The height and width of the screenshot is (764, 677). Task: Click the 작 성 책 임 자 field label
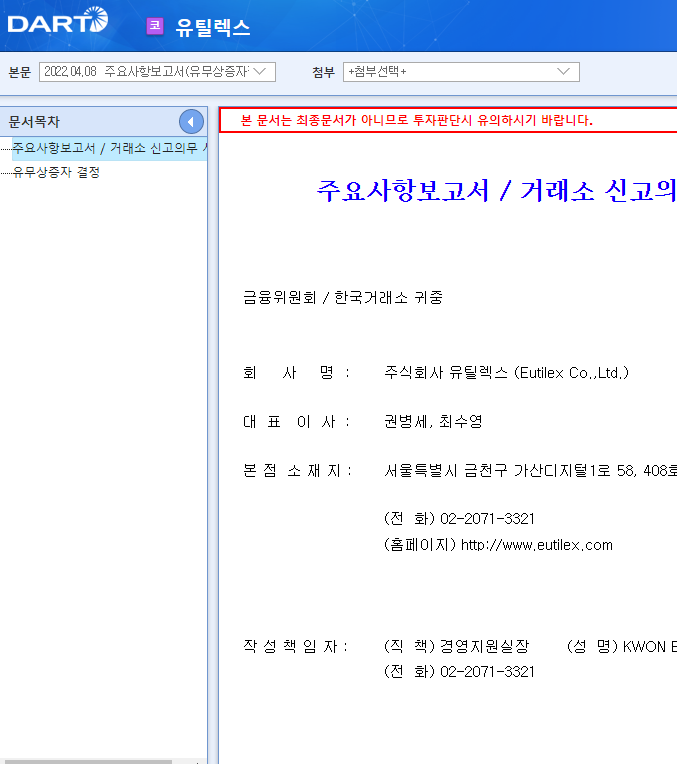coord(295,647)
